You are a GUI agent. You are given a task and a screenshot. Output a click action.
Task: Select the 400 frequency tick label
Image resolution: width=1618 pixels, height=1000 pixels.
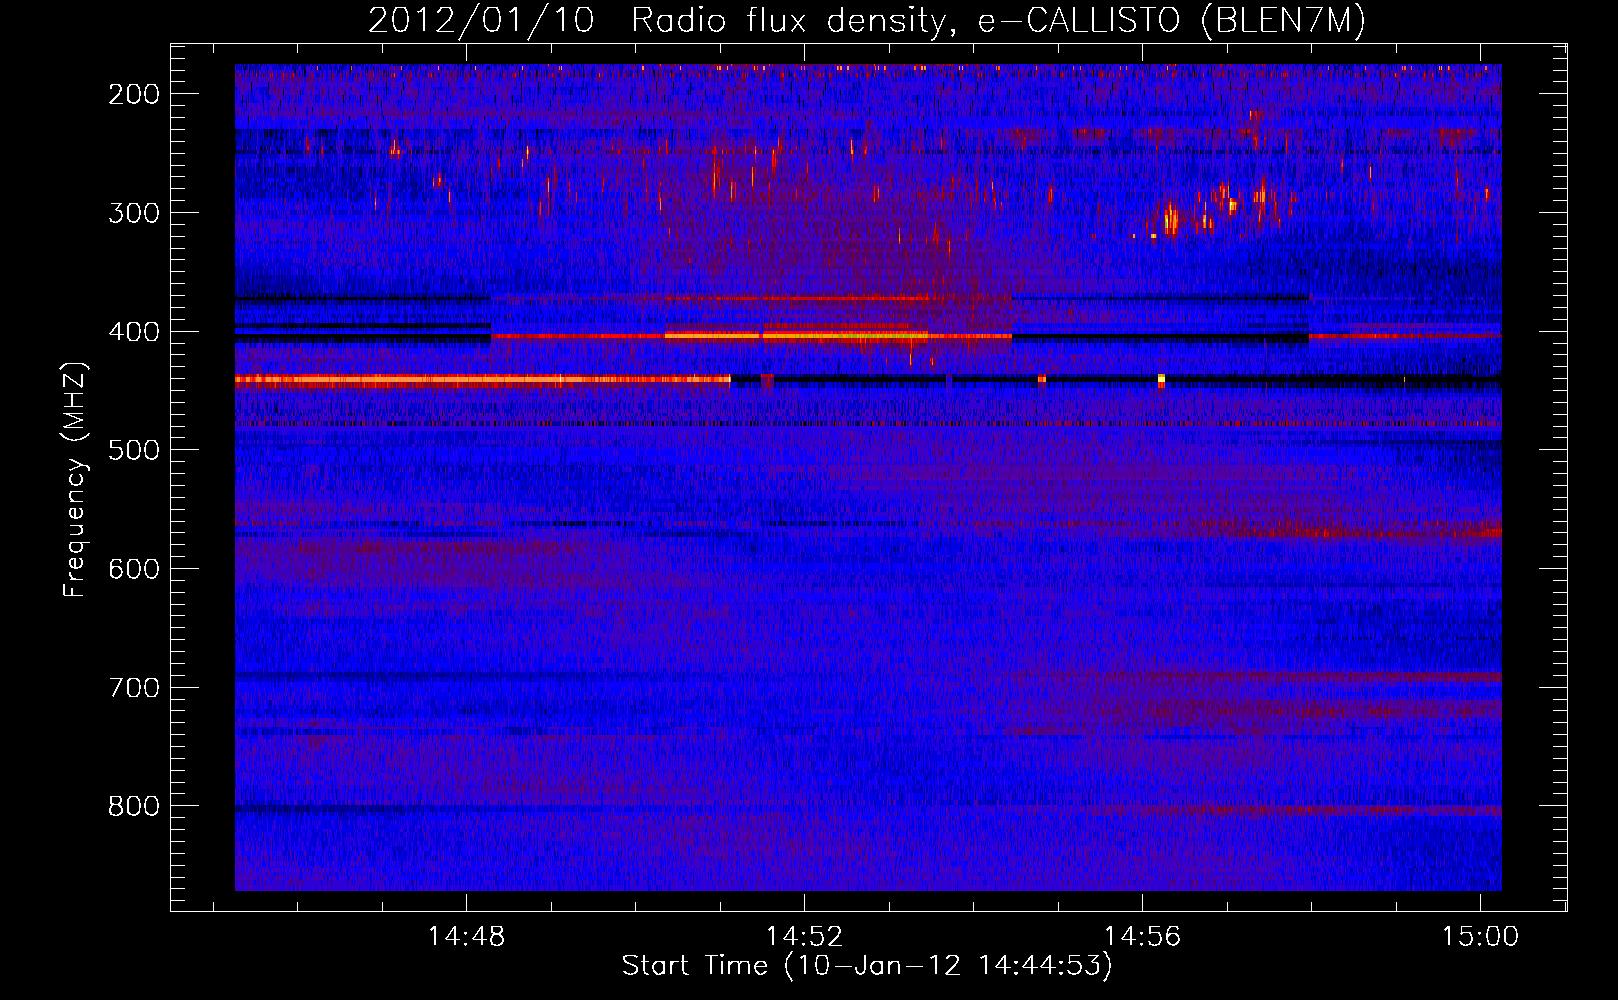coord(134,332)
